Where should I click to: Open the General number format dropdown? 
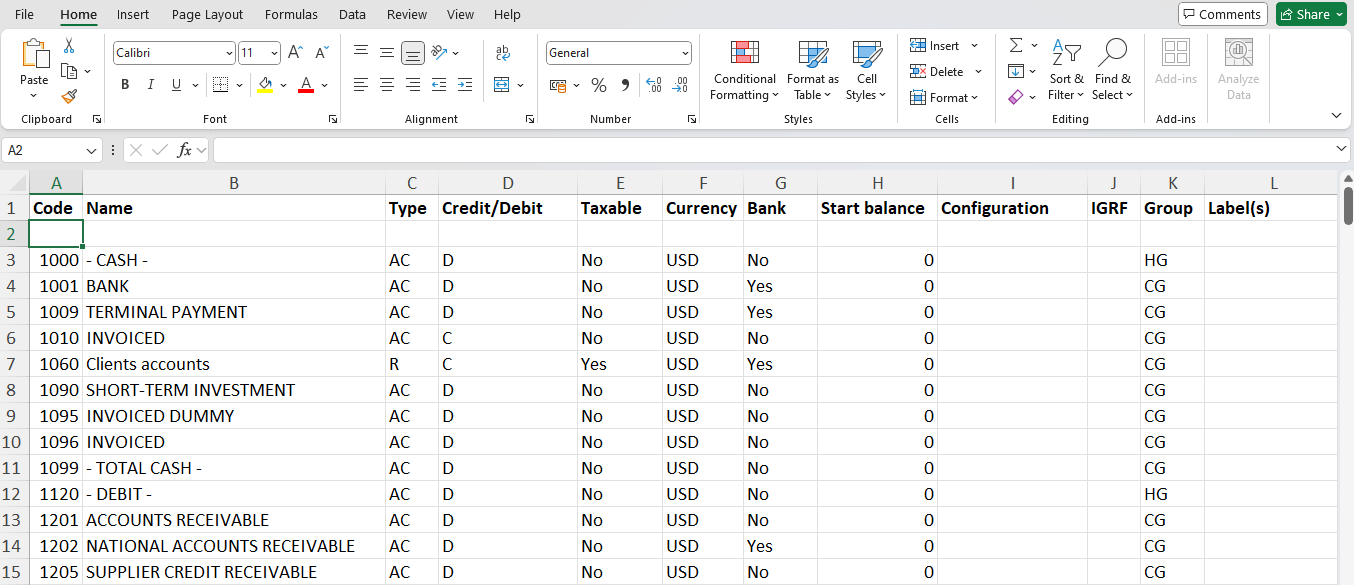(x=685, y=53)
